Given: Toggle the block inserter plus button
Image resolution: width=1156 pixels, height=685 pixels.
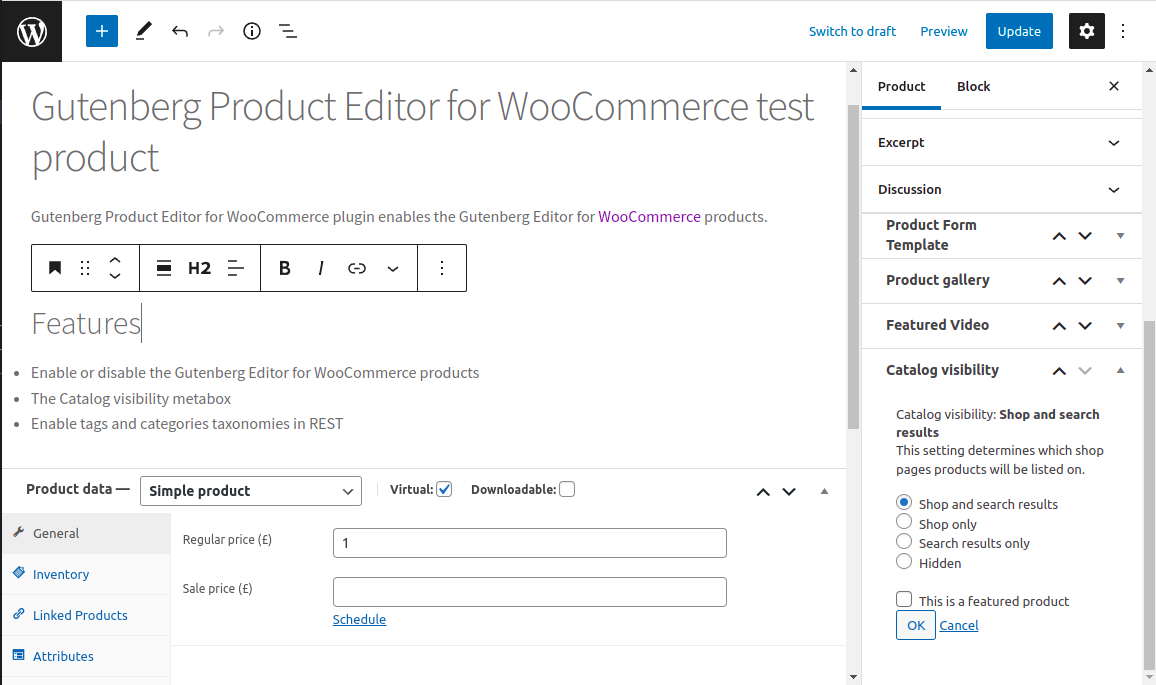Looking at the screenshot, I should pos(102,31).
